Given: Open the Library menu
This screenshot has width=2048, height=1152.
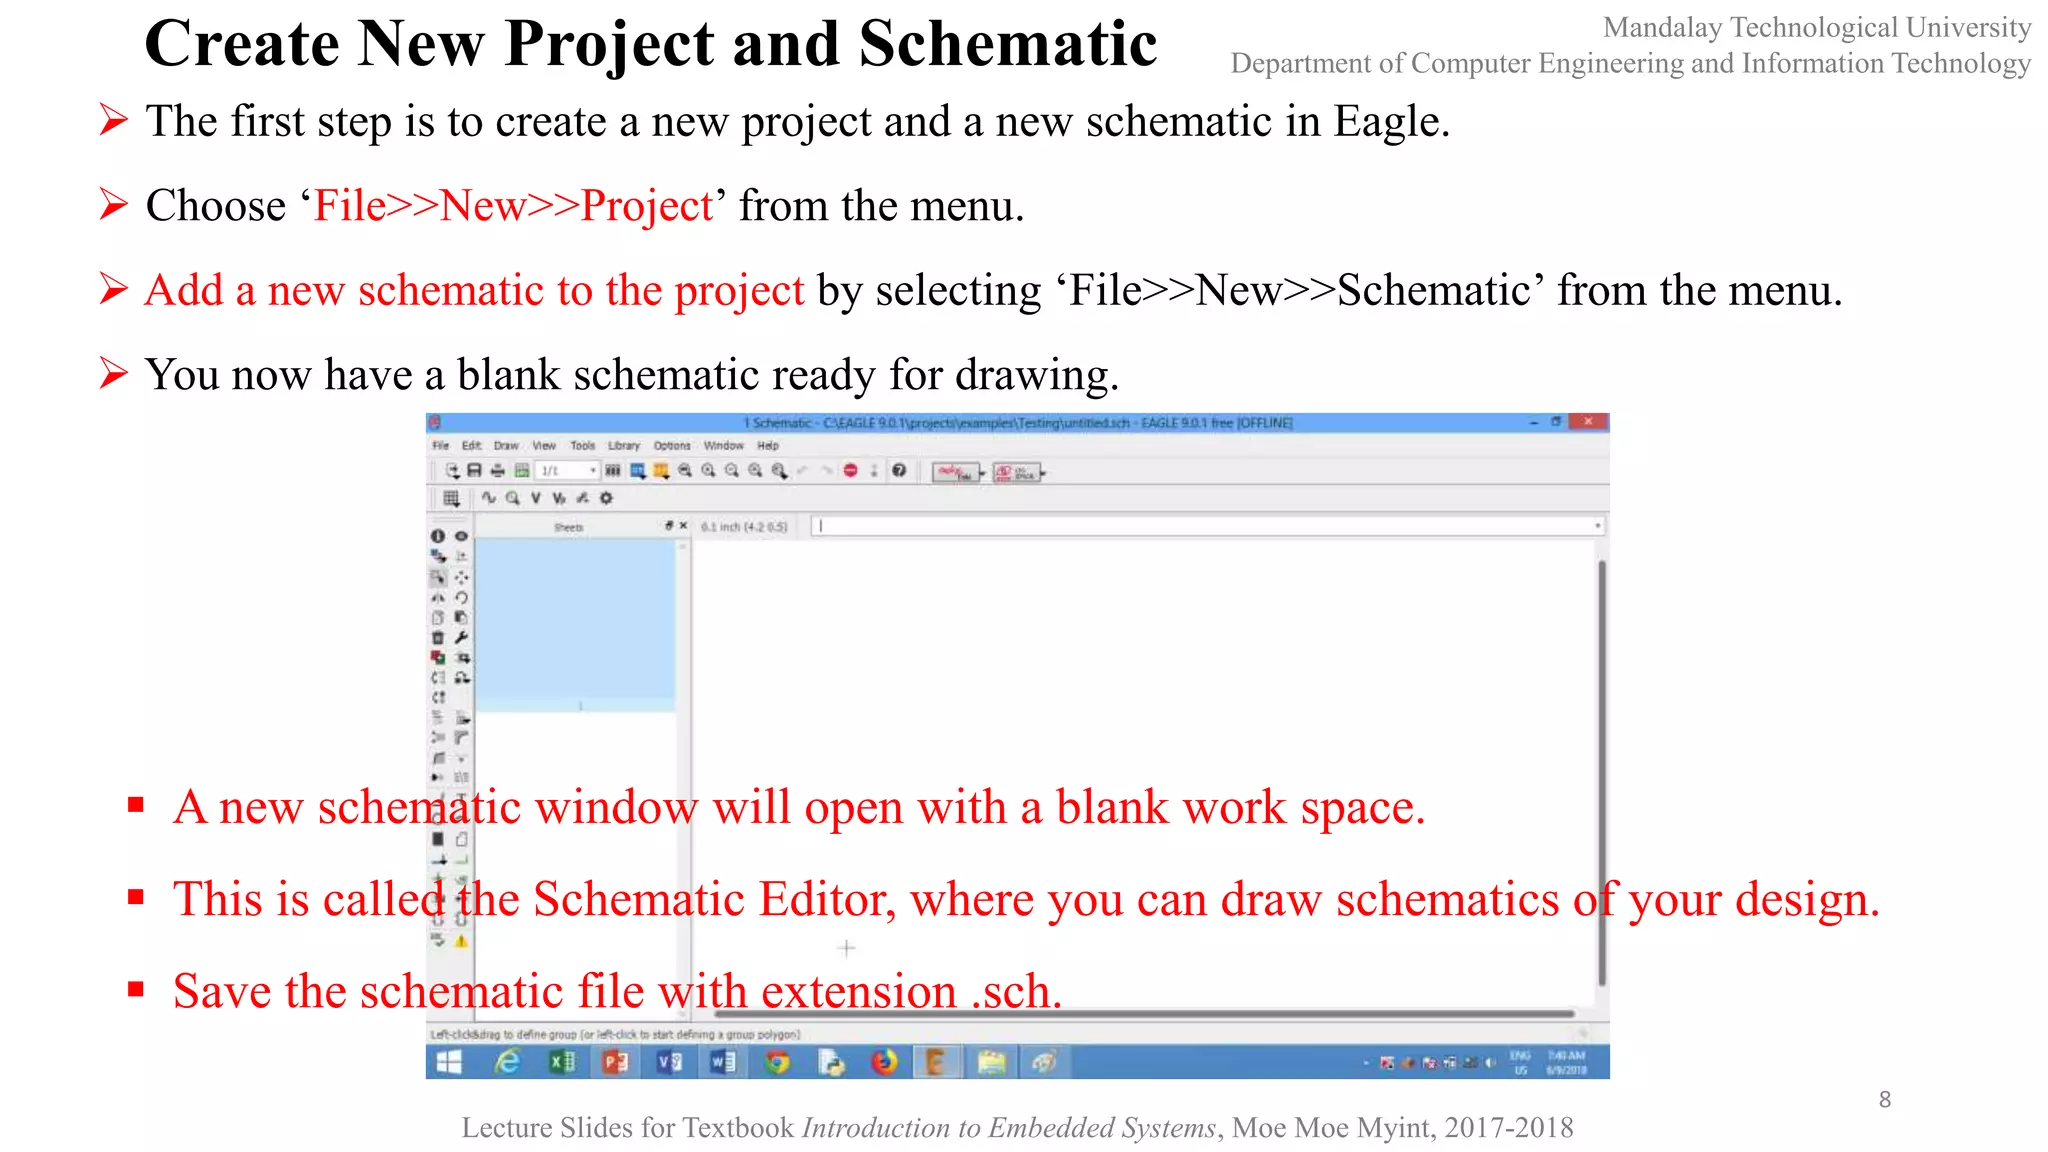Looking at the screenshot, I should [x=623, y=445].
